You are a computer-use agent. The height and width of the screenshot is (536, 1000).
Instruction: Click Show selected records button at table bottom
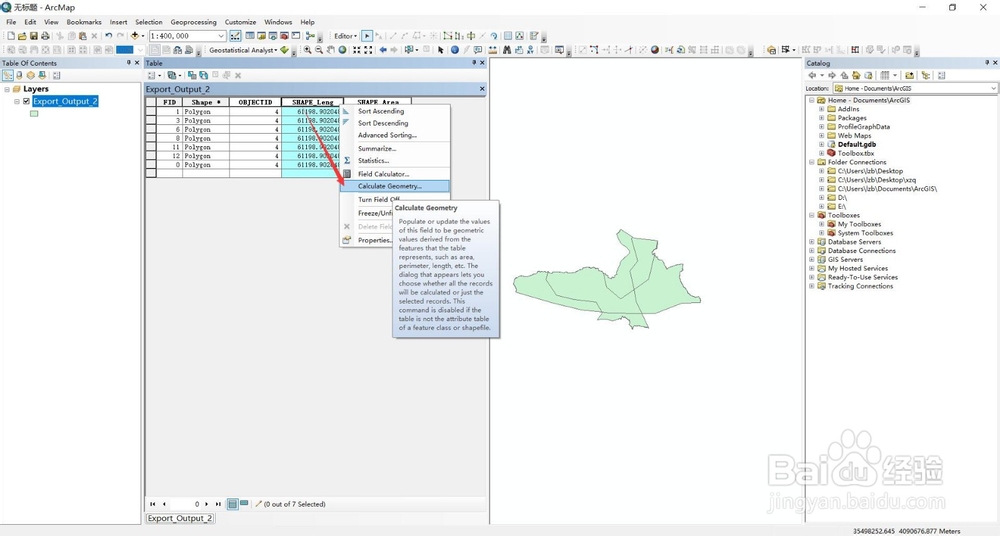click(244, 503)
